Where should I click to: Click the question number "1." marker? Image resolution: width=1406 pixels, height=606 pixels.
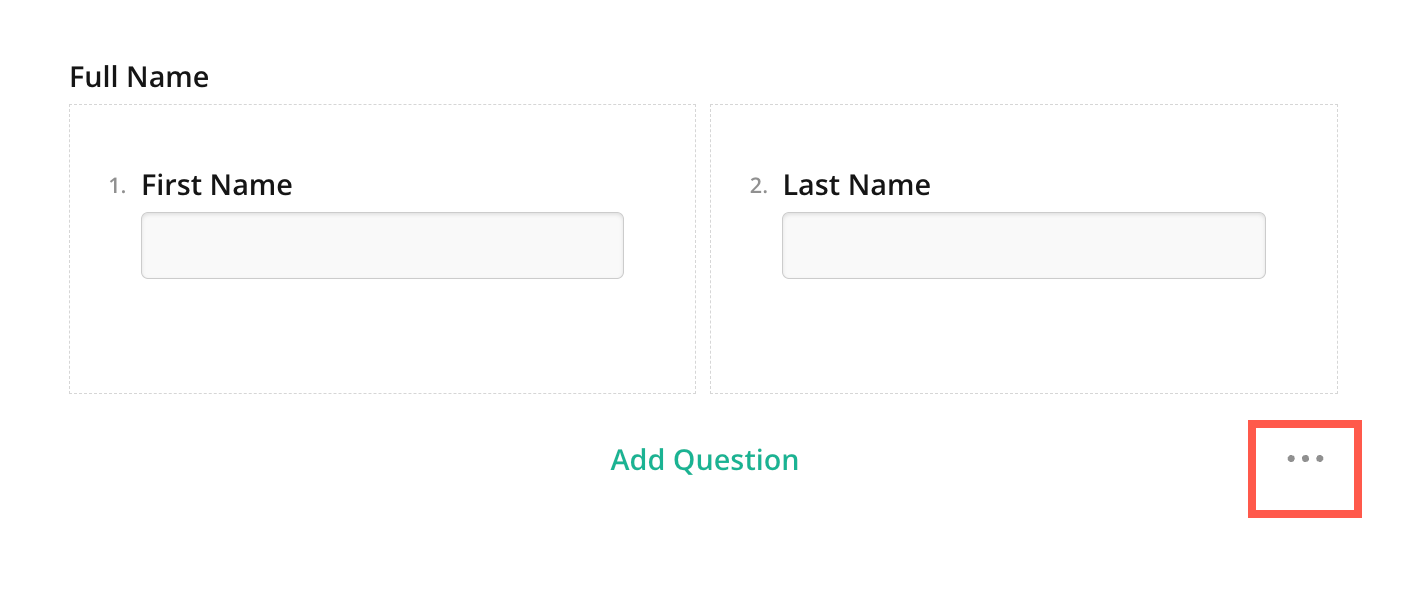(117, 186)
